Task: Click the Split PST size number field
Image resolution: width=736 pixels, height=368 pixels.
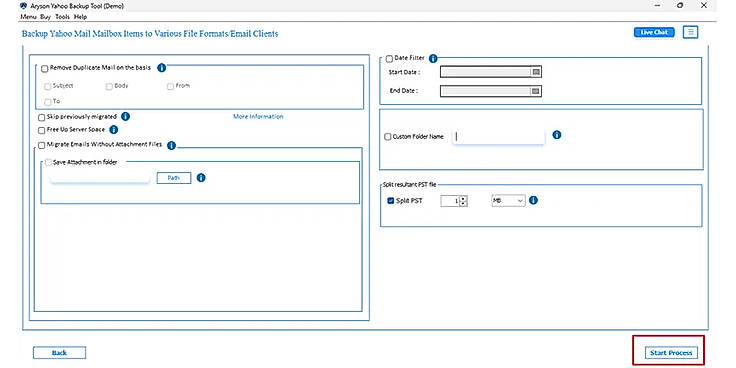Action: pyautogui.click(x=450, y=201)
